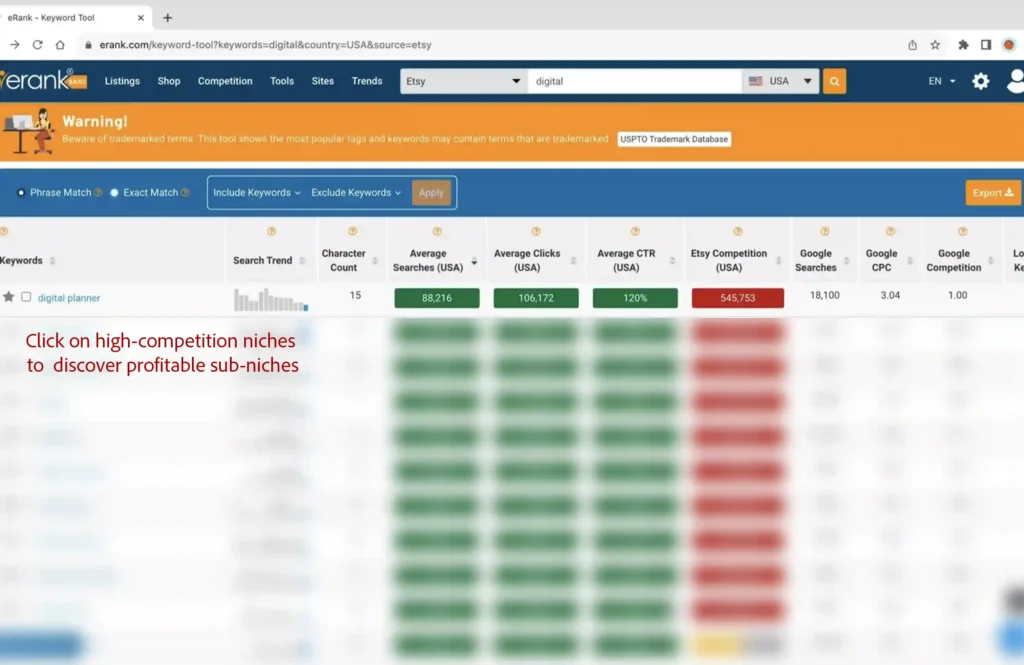Screen dimensions: 1024x665
Task: Open the browser extensions puzzle icon
Action: 963,45
